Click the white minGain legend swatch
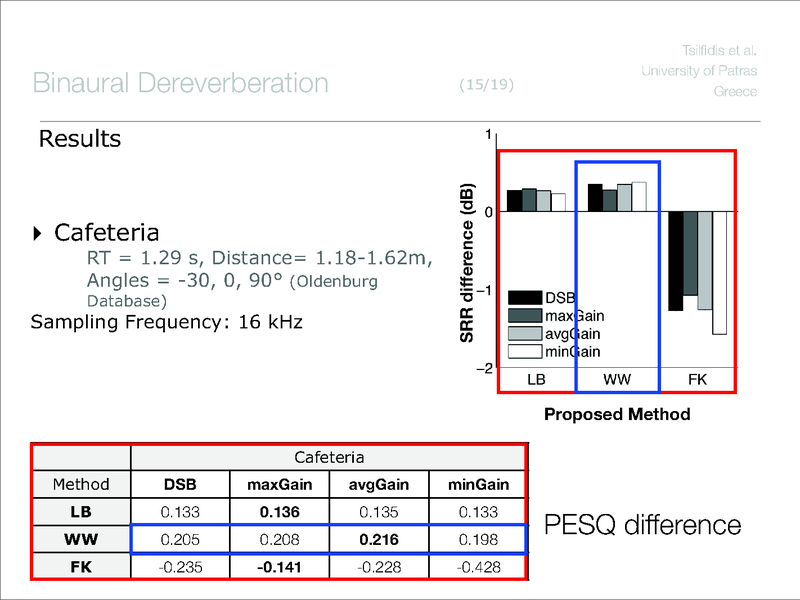The image size is (800, 600). [x=526, y=352]
